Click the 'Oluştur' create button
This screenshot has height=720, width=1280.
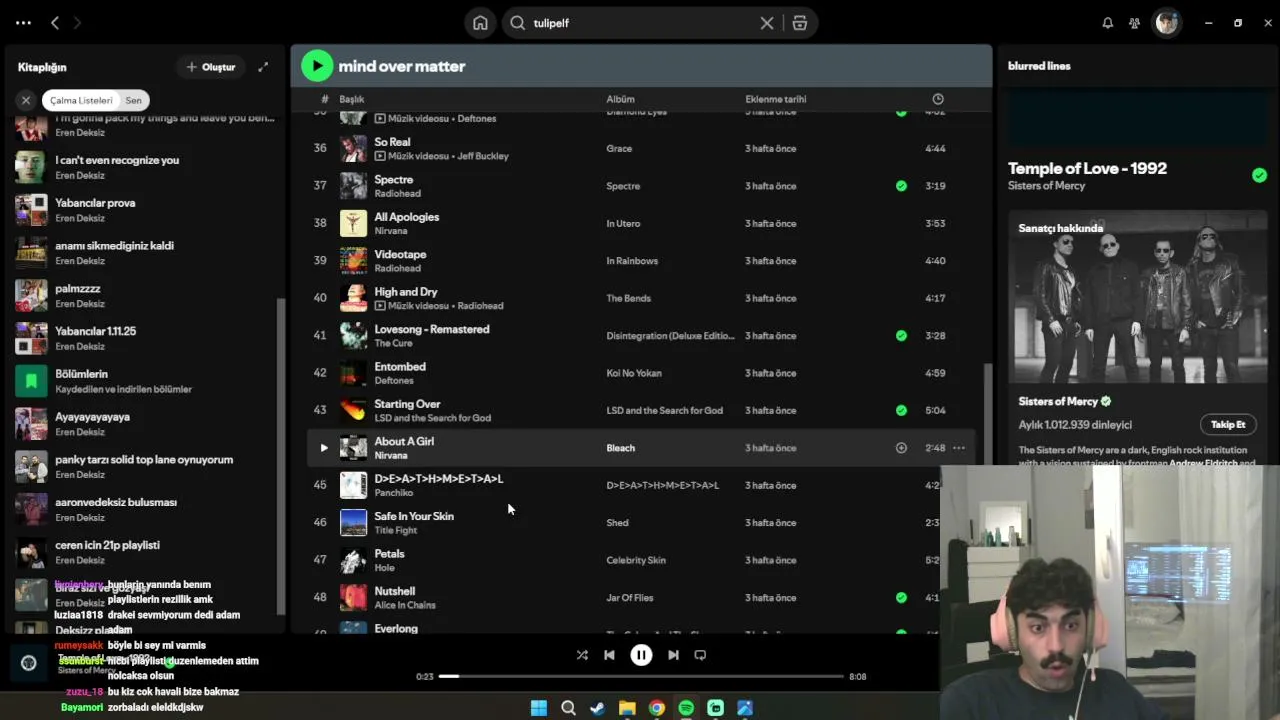(x=211, y=67)
